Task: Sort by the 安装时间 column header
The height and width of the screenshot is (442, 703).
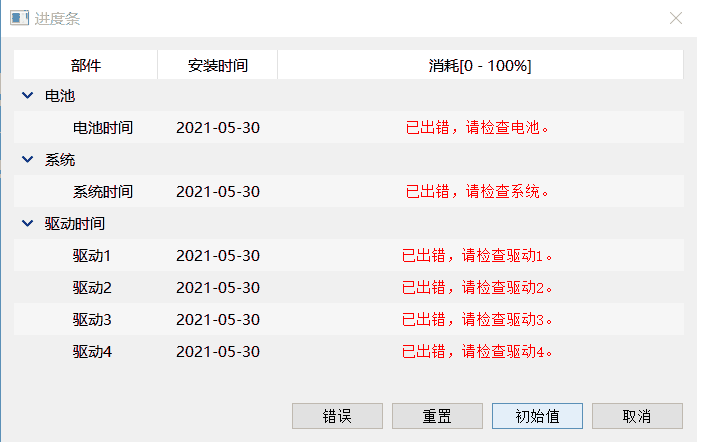Action: pos(218,65)
